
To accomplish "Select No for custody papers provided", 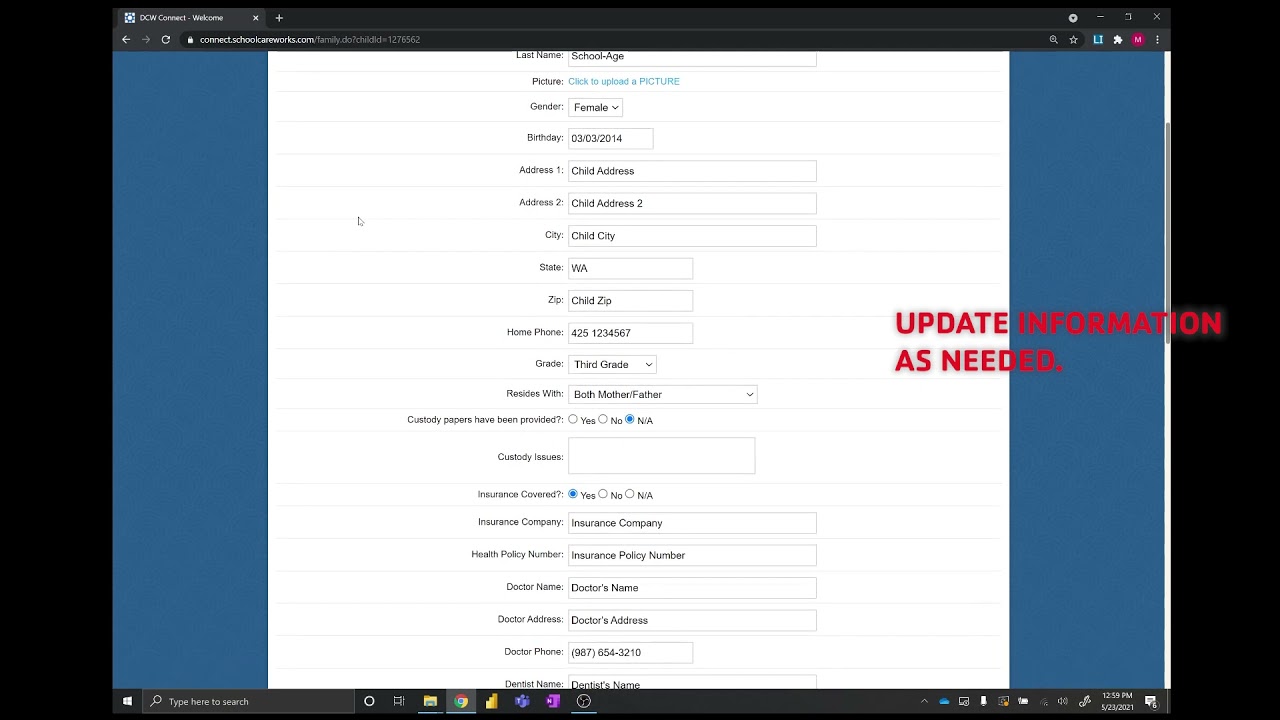I will 603,420.
